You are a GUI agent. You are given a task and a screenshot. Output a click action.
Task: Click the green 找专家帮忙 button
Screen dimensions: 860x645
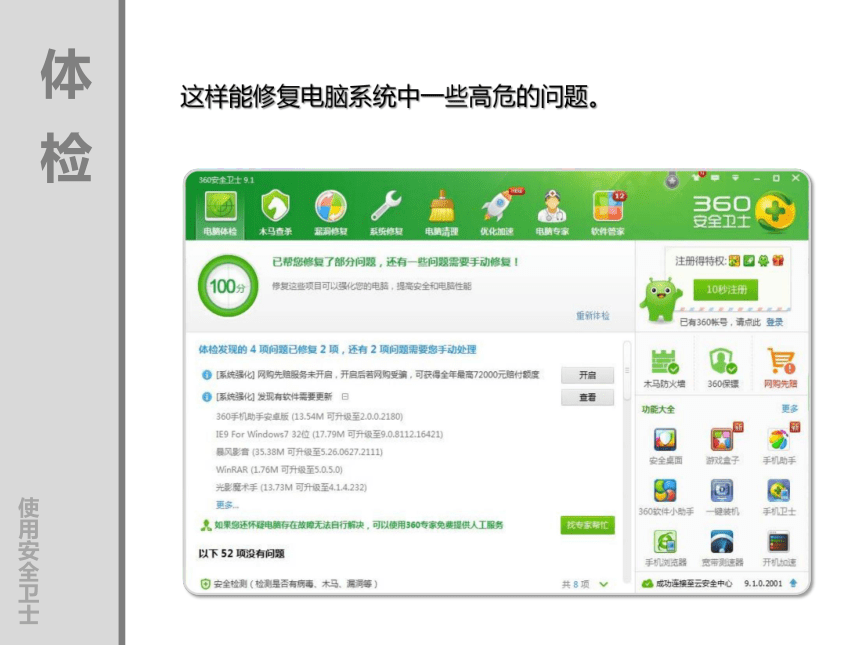point(587,525)
